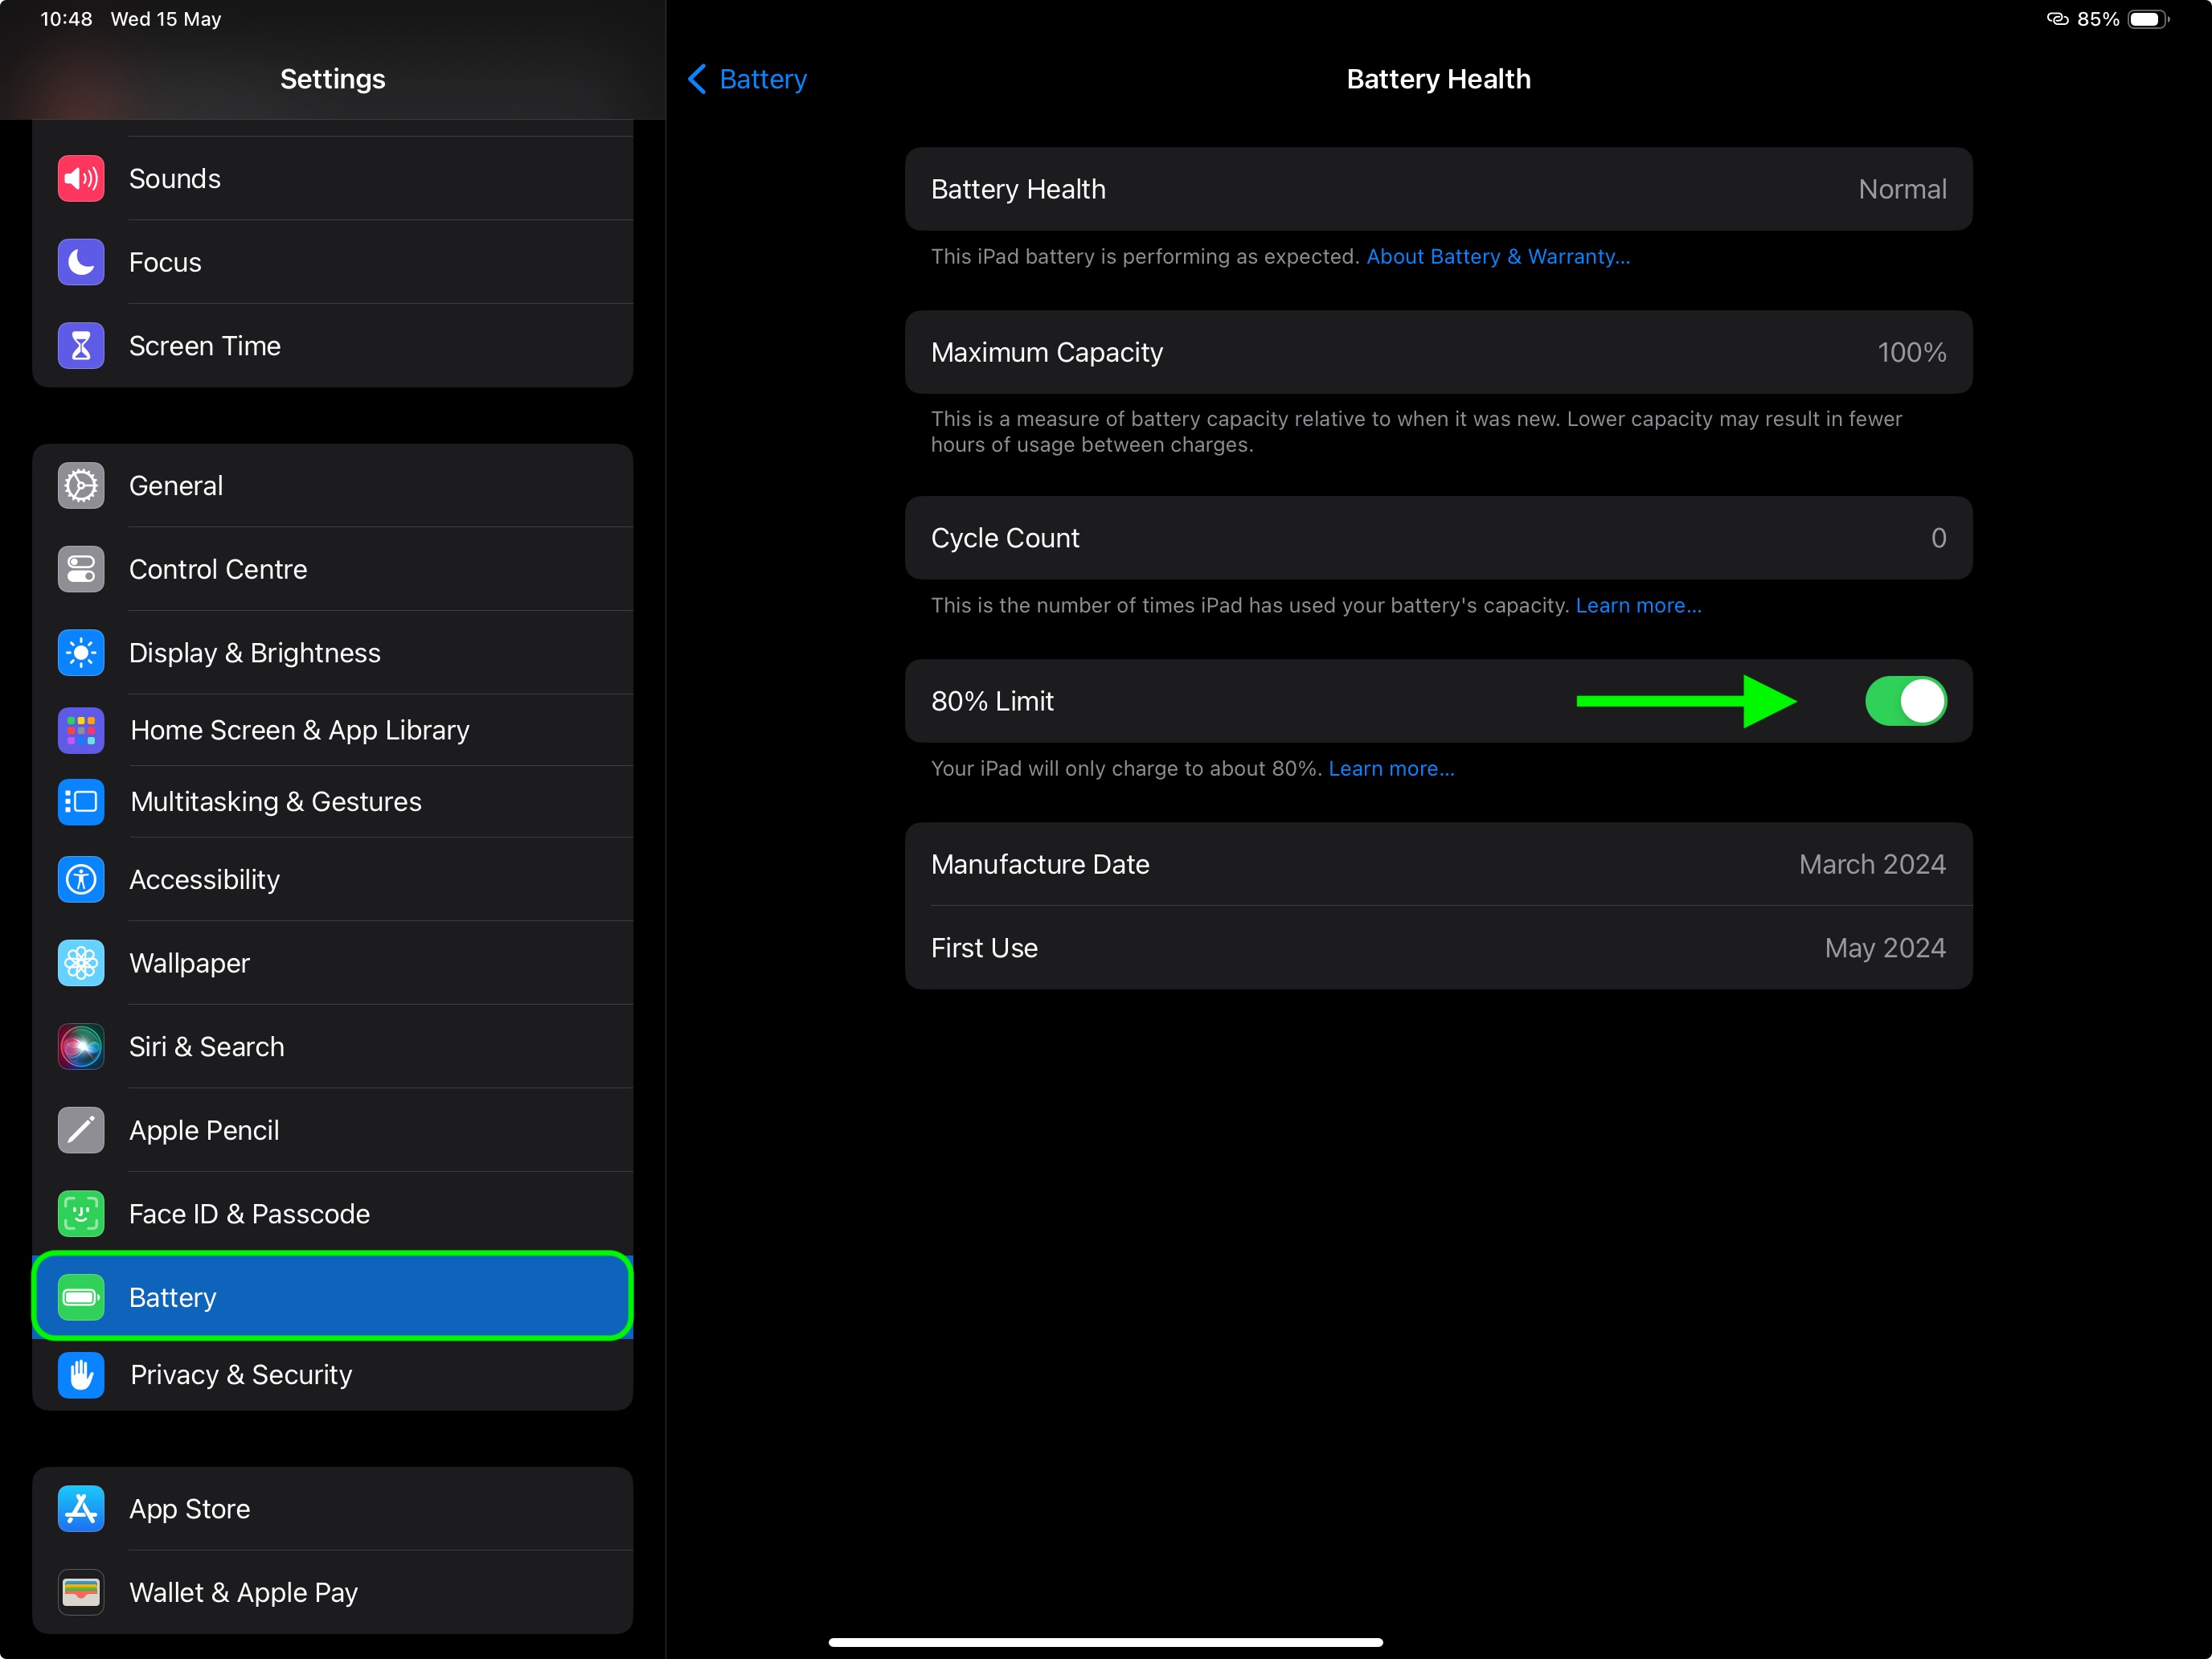The width and height of the screenshot is (2212, 1659).
Task: Open the Sounds settings
Action: [x=333, y=178]
